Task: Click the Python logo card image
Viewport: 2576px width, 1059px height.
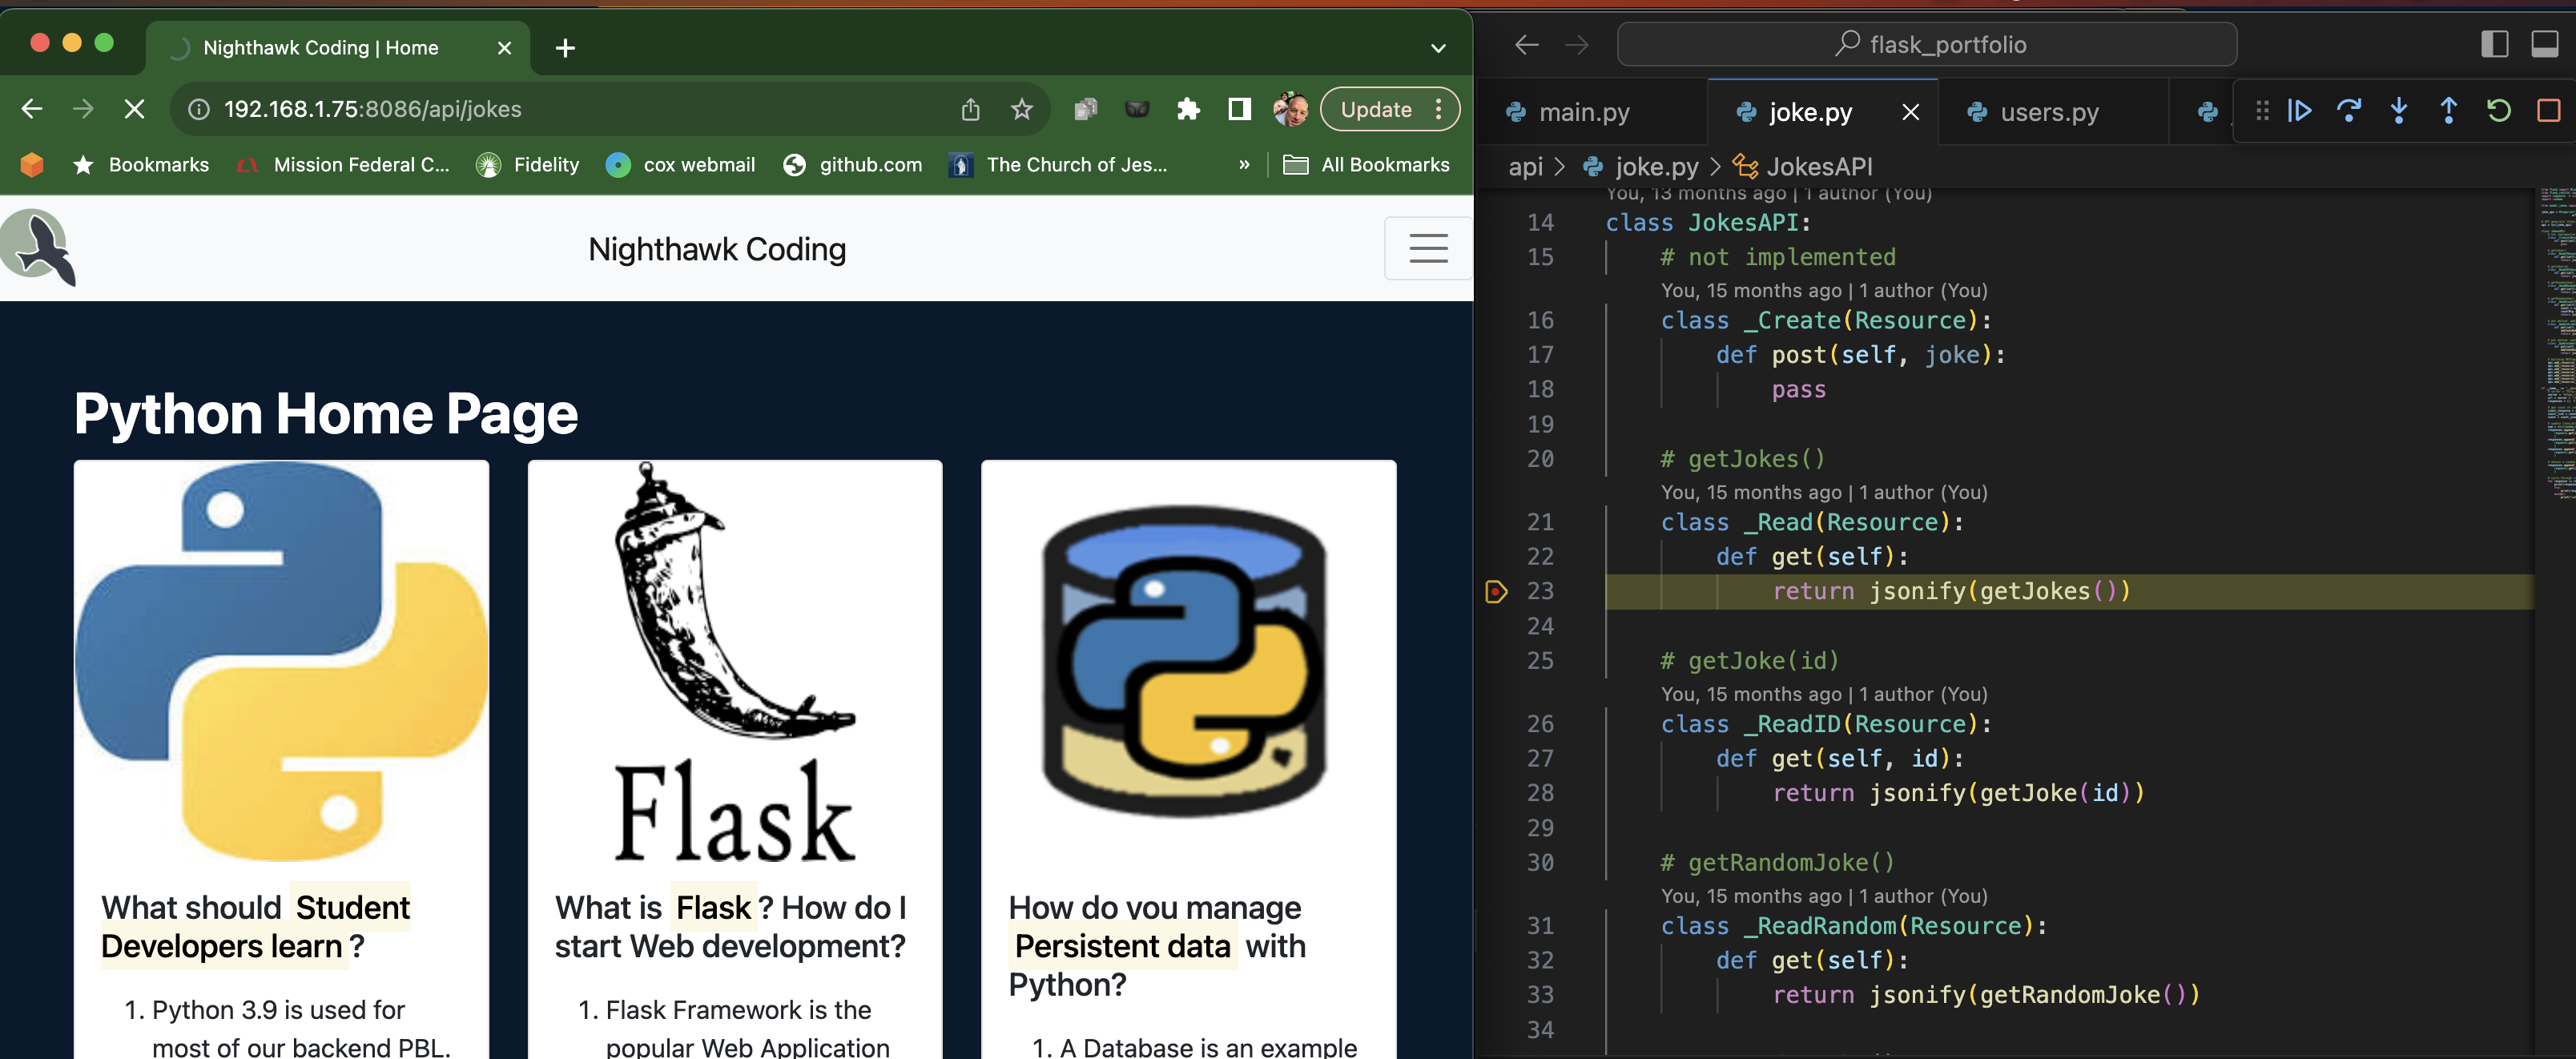Action: 281,660
